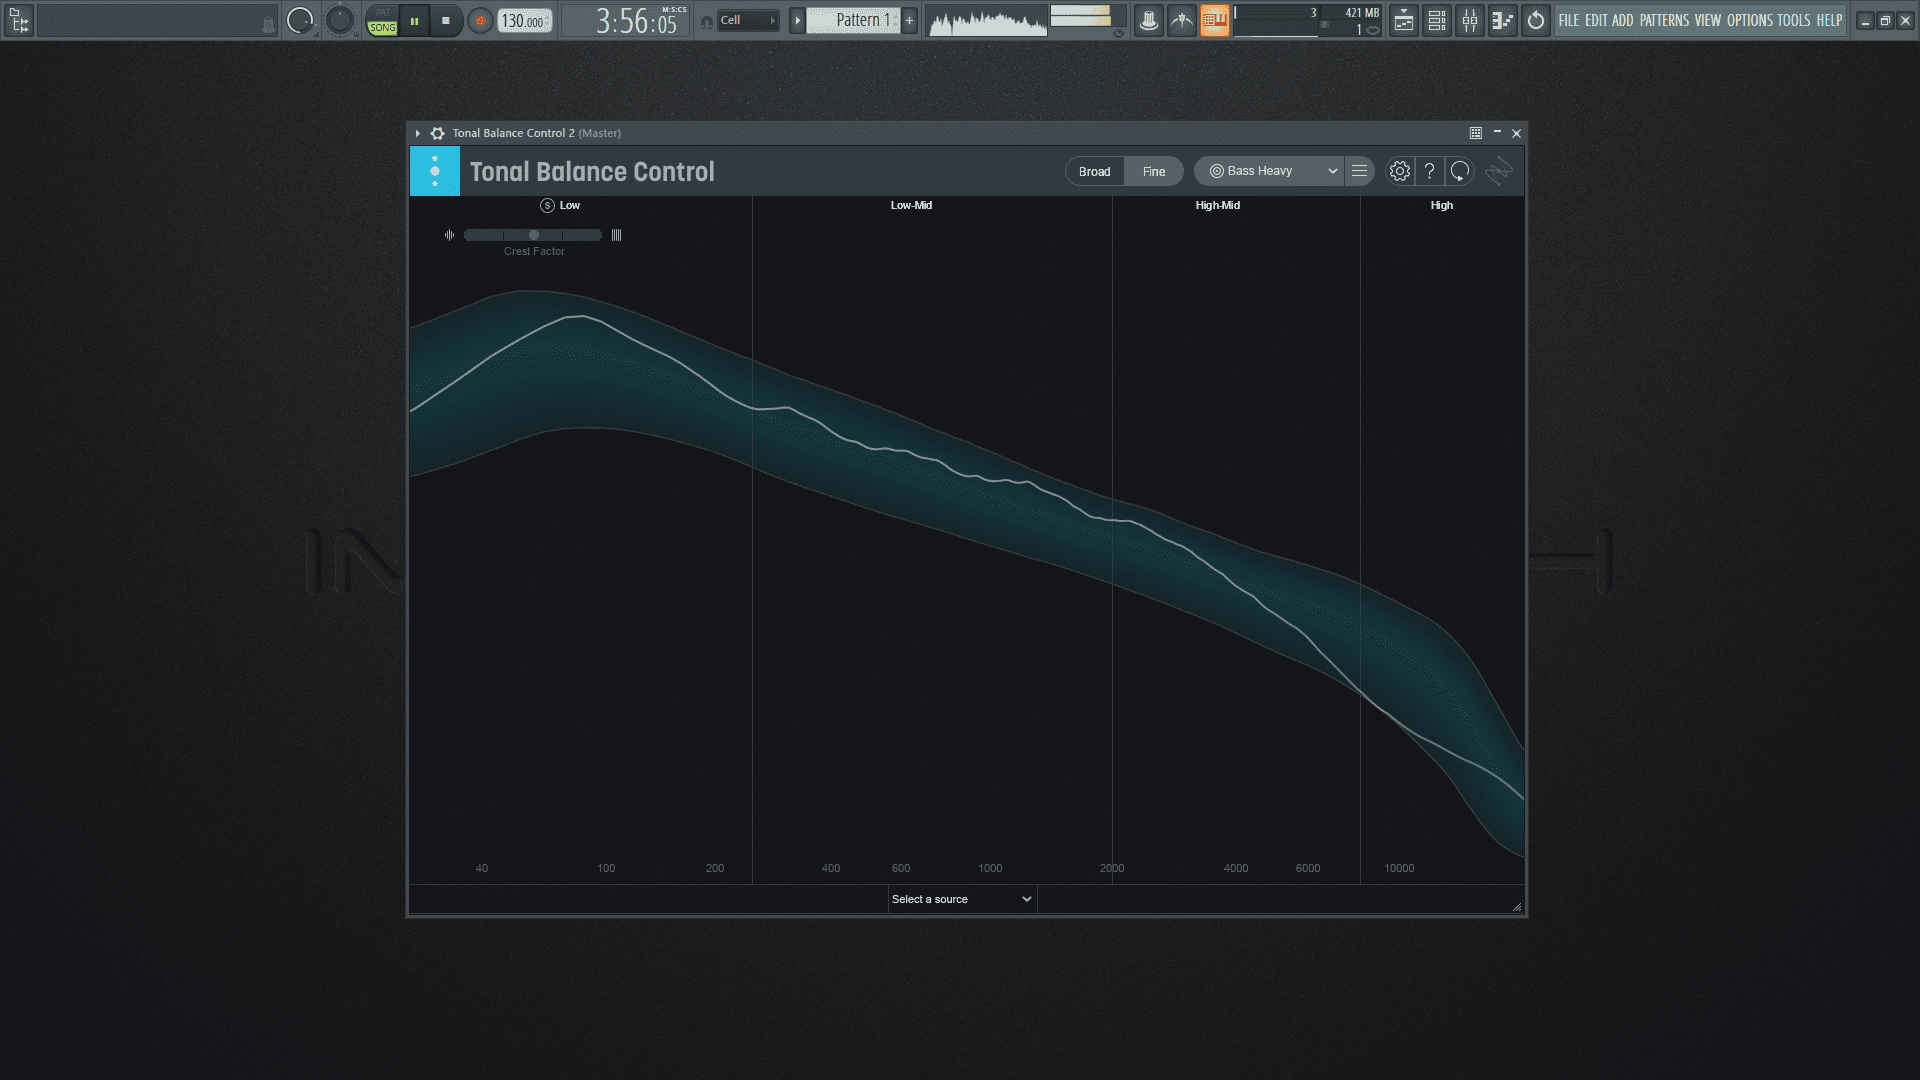Screen dimensions: 1920x1080
Task: Click the Bass Heavy target circle icon
Action: click(x=1217, y=171)
